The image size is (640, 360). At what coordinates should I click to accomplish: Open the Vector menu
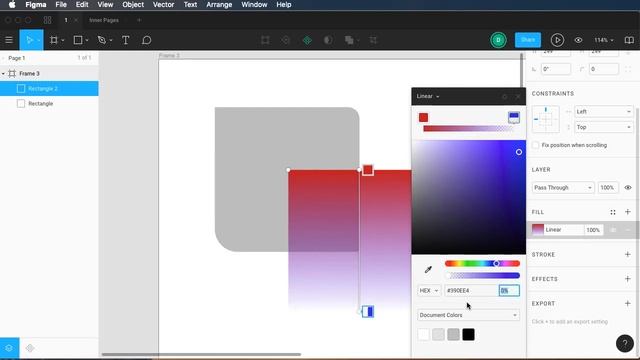[x=163, y=5]
